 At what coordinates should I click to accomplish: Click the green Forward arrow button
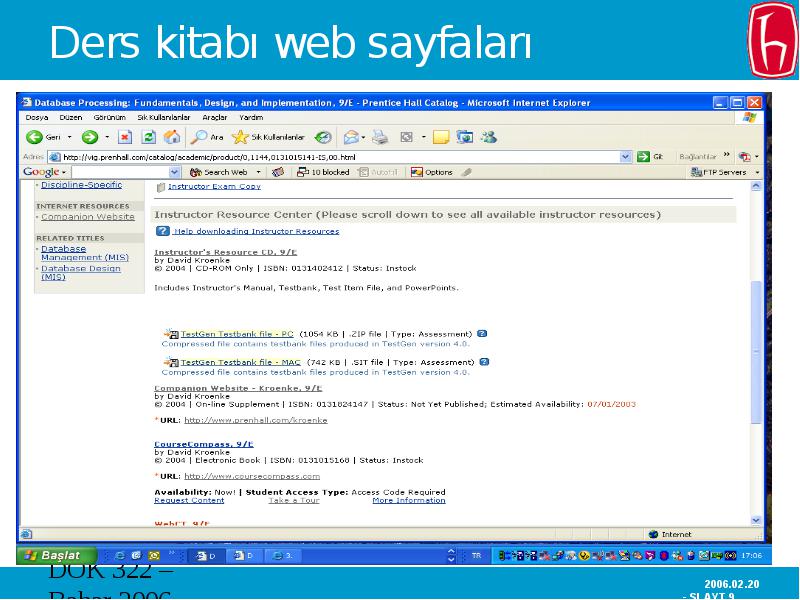click(x=90, y=137)
